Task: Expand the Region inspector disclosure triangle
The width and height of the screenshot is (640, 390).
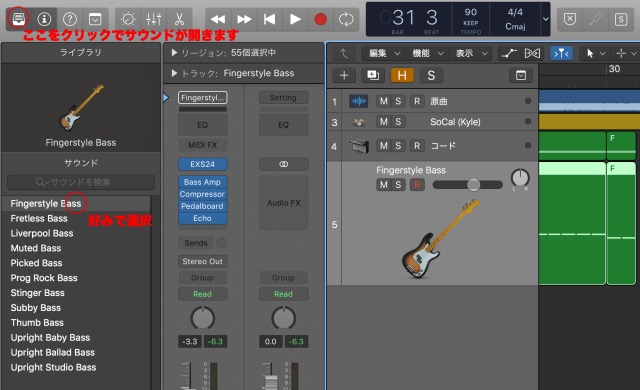Action: [174, 53]
